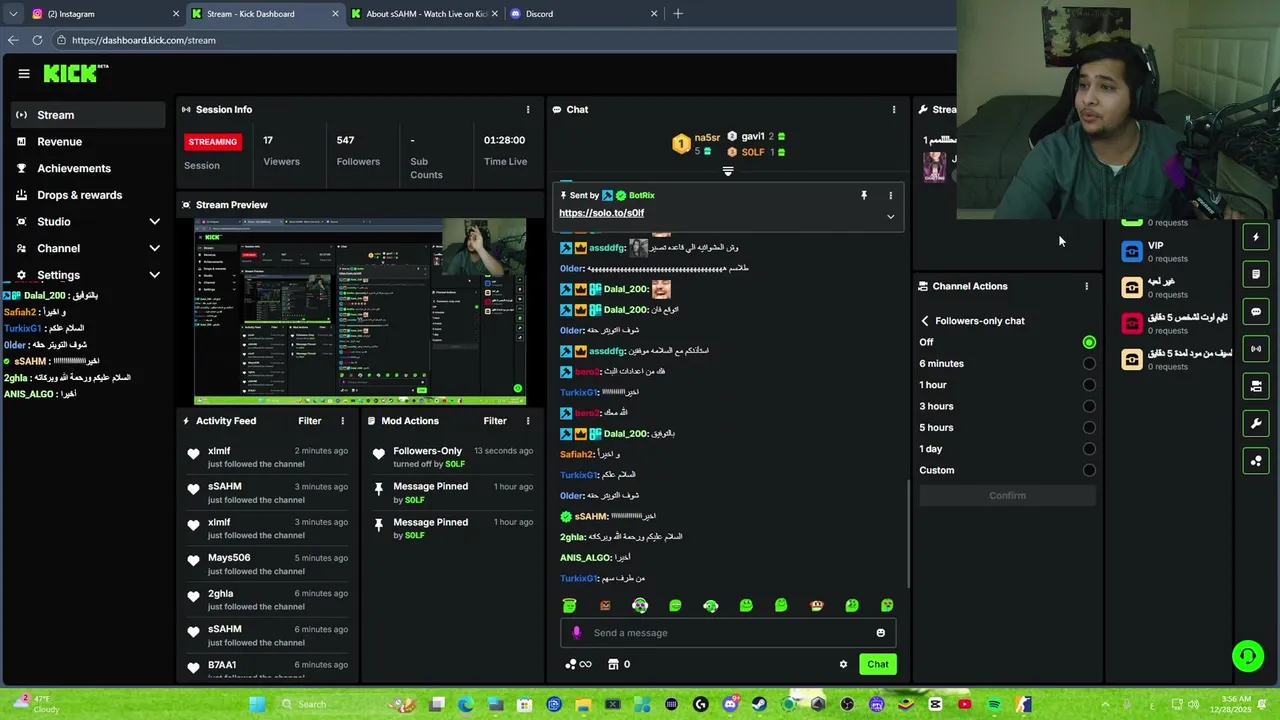Image resolution: width=1280 pixels, height=720 pixels.
Task: Click the browser back arrow
Action: 13,40
